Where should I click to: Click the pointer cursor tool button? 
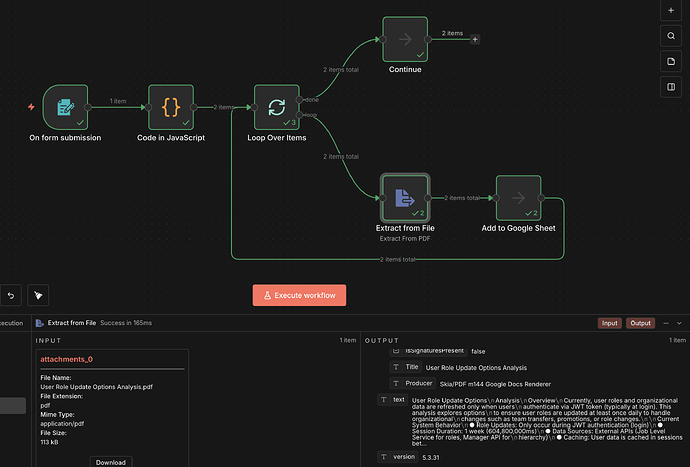click(x=37, y=295)
